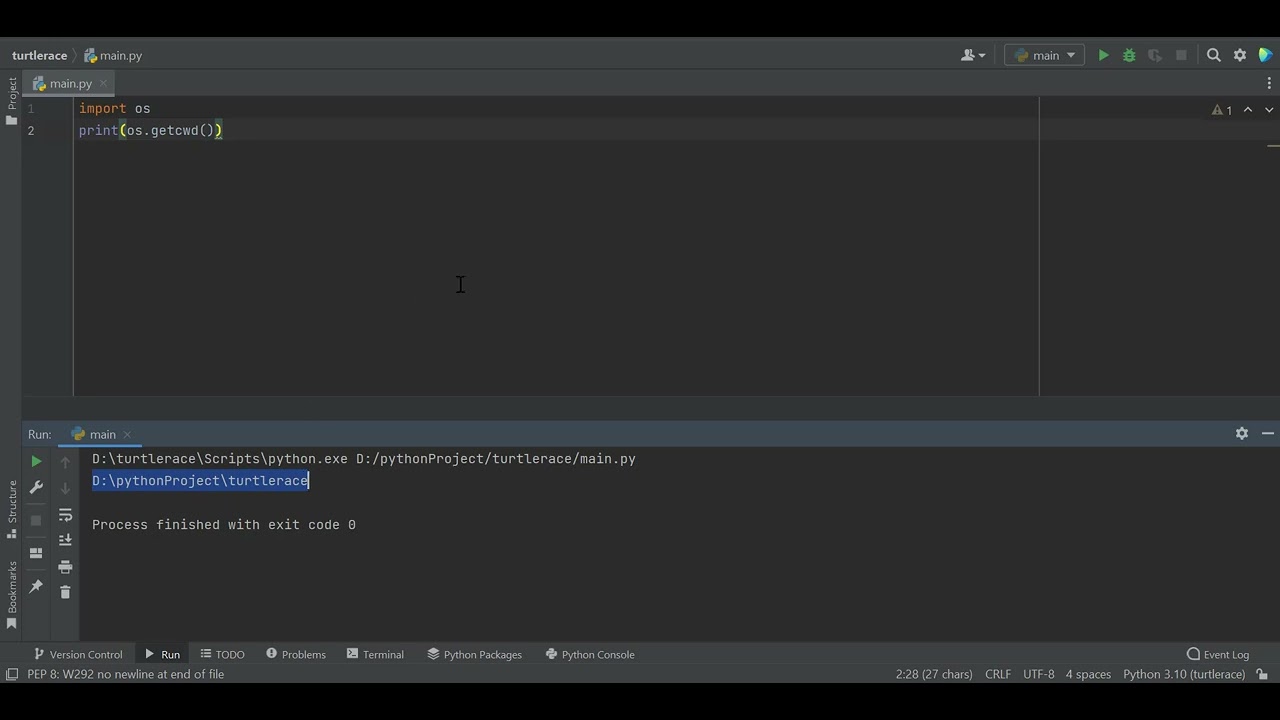Viewport: 1280px width, 720px height.
Task: Open Search Everywhere magnifier icon
Action: (x=1214, y=56)
